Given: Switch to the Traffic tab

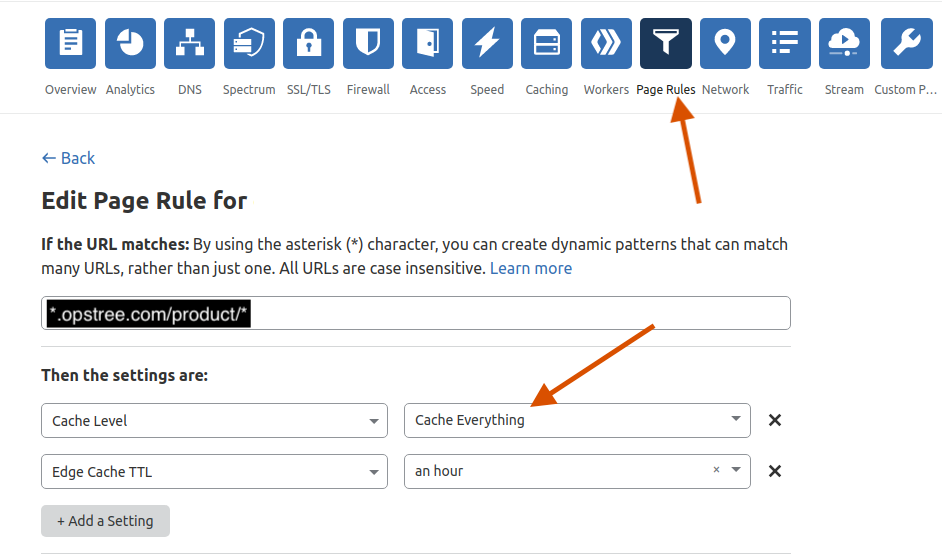Looking at the screenshot, I should click(785, 60).
